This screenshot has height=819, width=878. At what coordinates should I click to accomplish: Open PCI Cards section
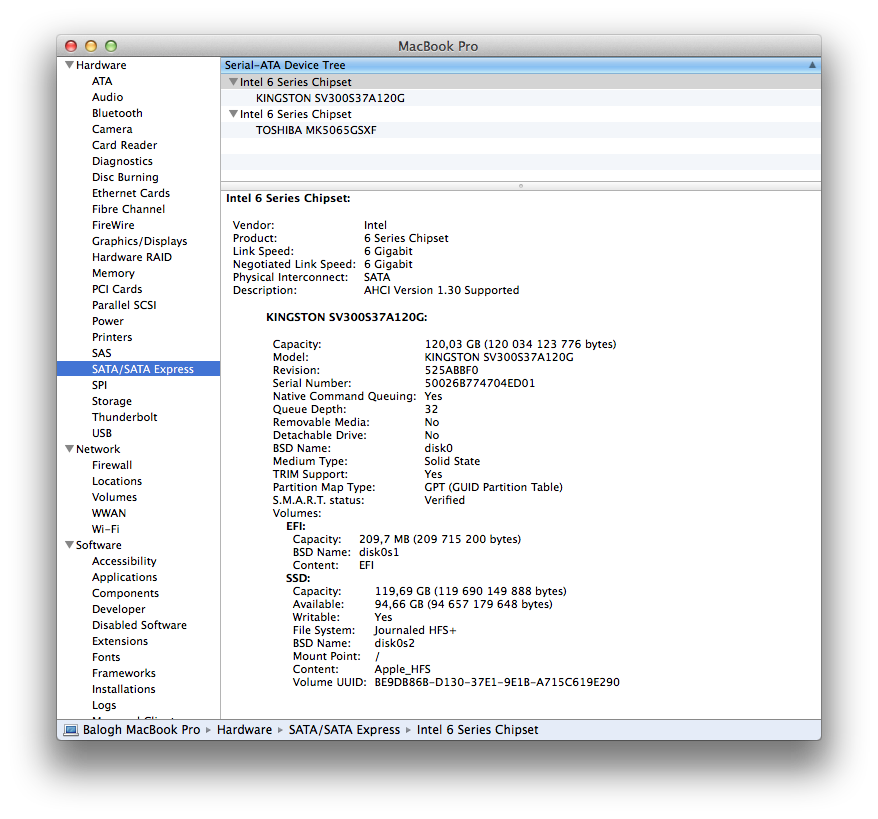pos(117,289)
